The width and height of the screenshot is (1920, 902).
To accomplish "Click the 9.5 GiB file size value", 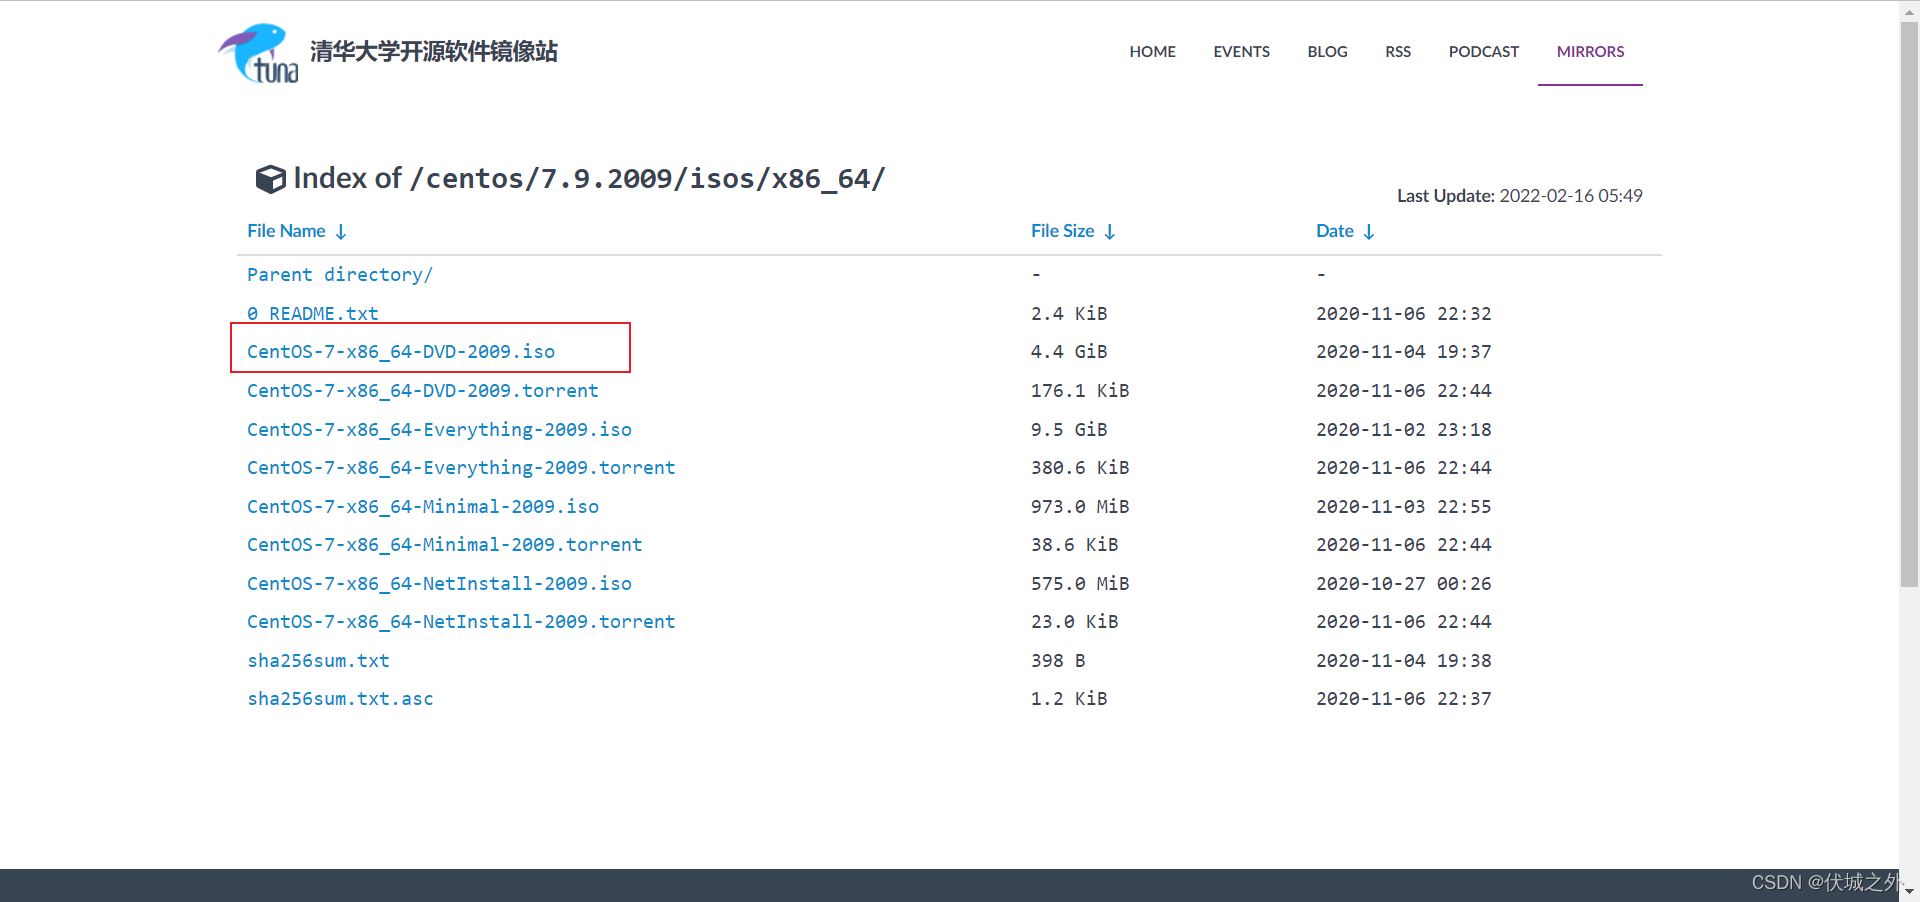I will point(1069,430).
